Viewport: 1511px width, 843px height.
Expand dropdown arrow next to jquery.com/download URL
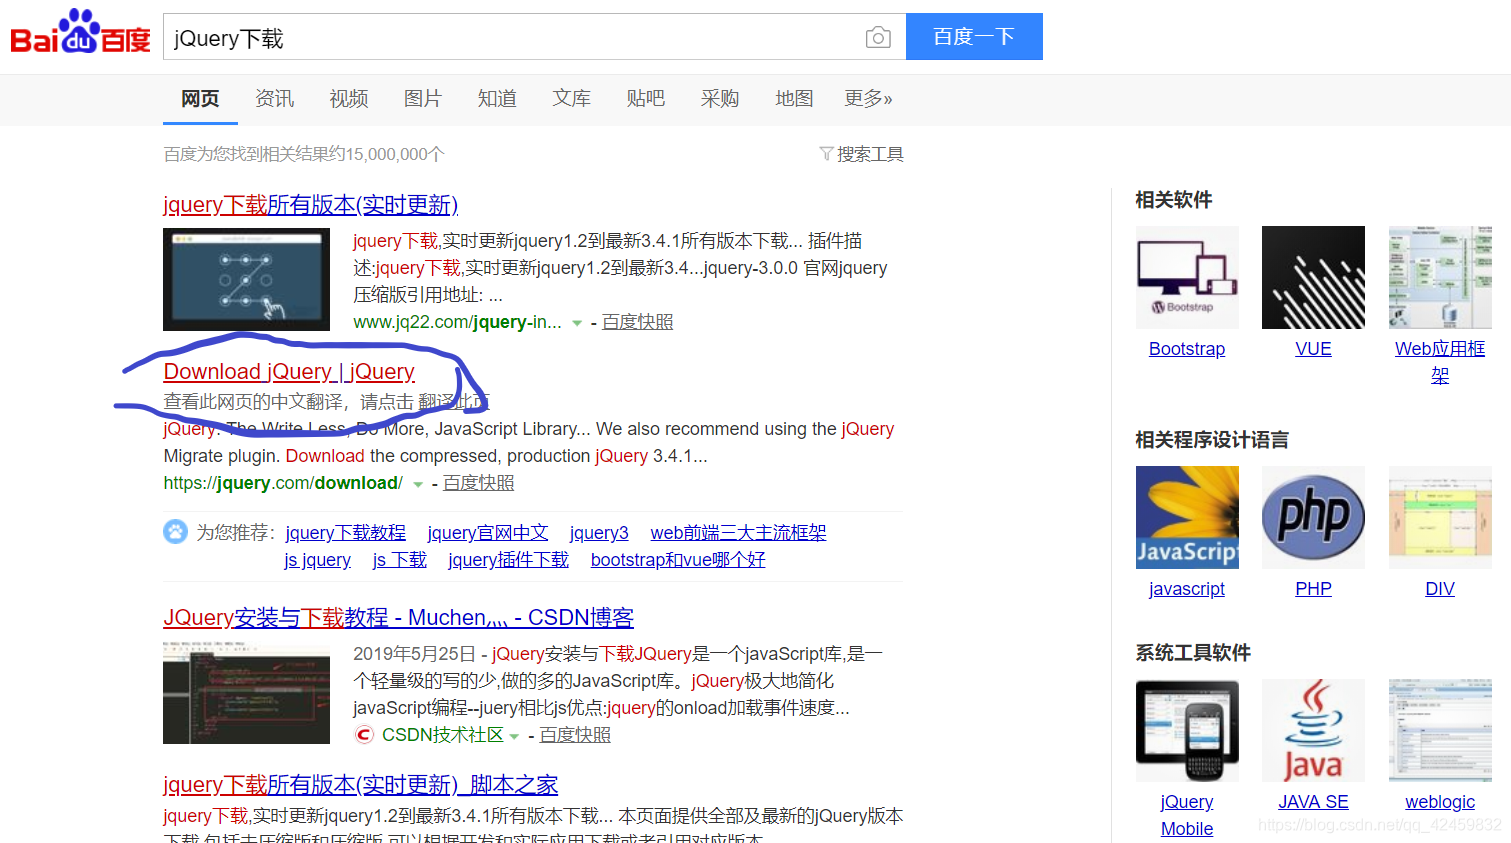click(x=418, y=484)
